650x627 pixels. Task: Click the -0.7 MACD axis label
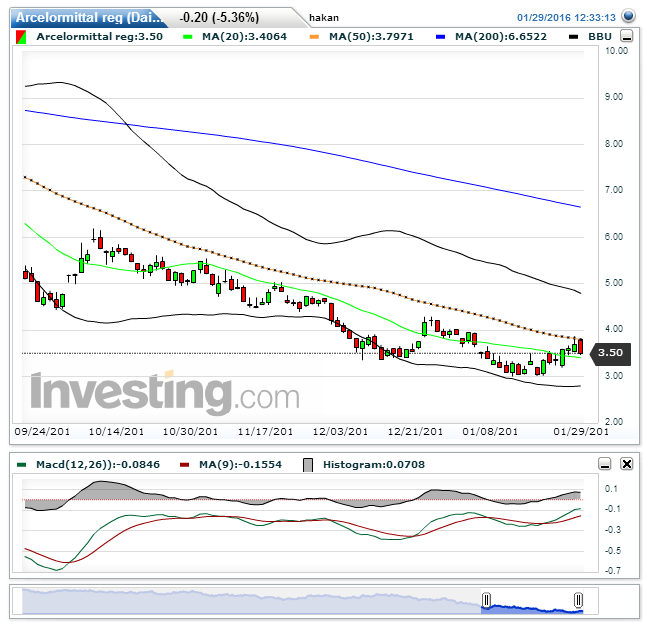tap(613, 571)
